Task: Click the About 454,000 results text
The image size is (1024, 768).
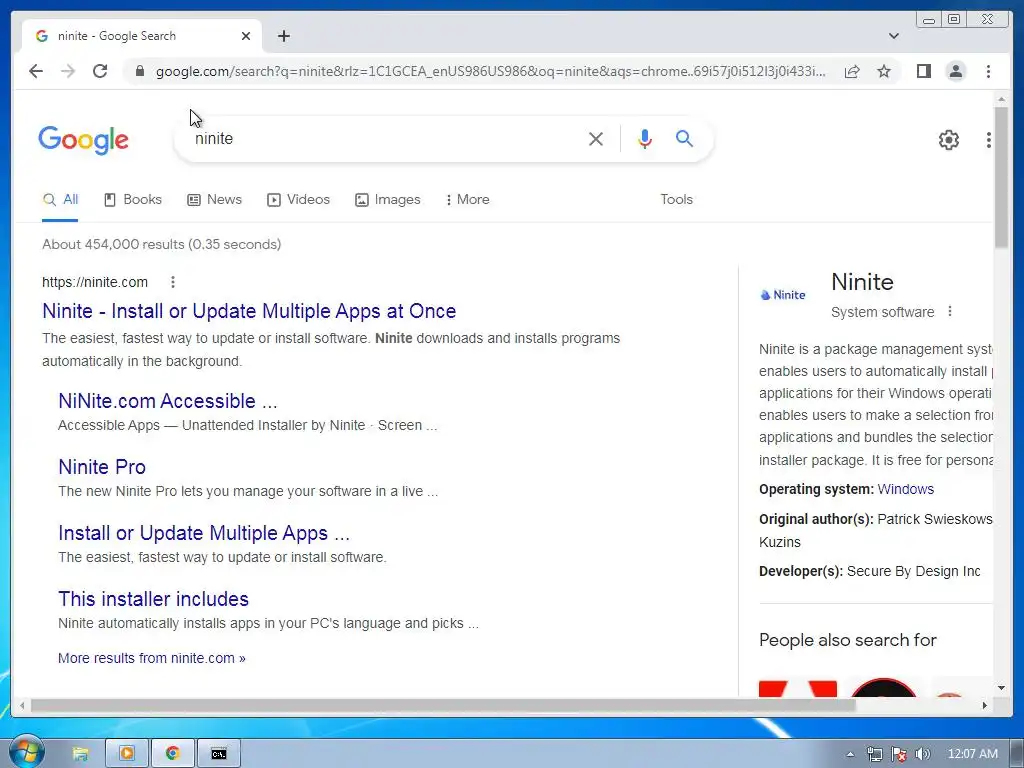Action: pyautogui.click(x=161, y=244)
